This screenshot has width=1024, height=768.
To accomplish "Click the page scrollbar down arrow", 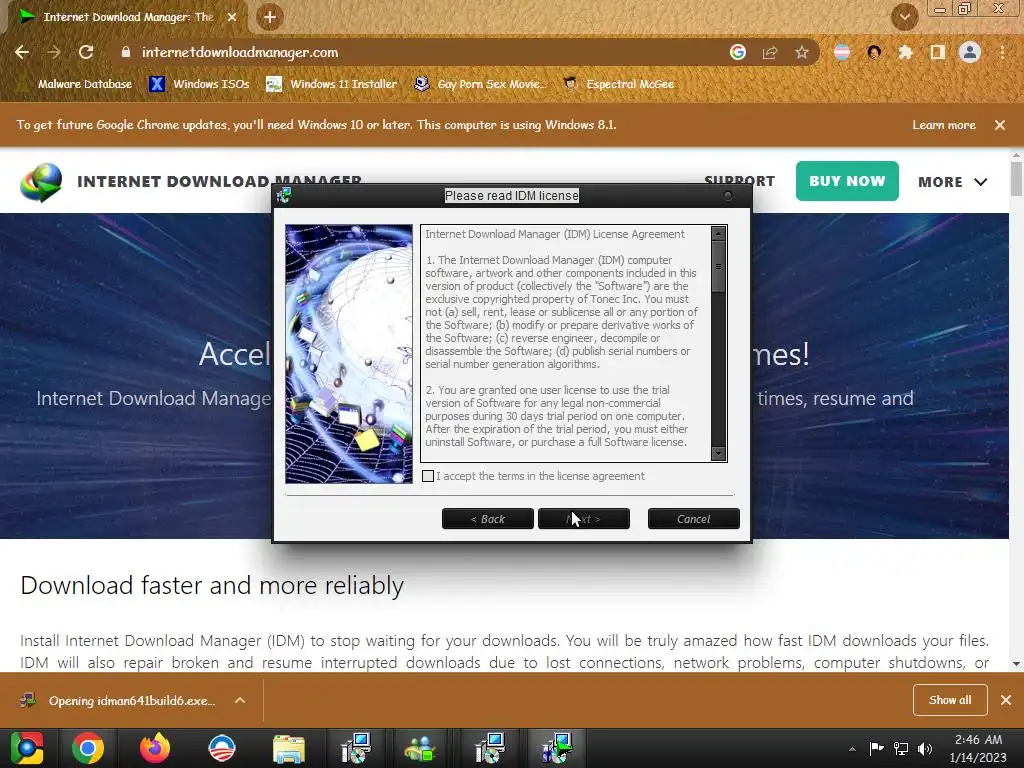I will click(x=1016, y=664).
